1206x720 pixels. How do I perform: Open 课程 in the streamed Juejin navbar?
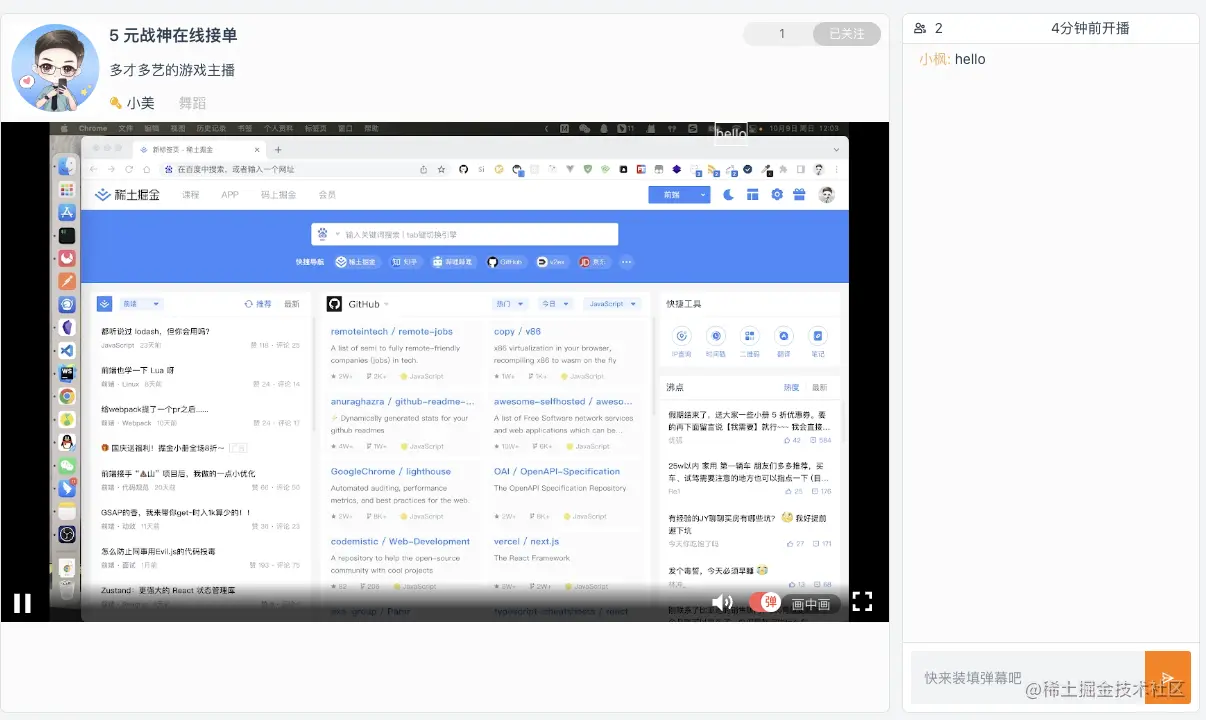[x=189, y=195]
